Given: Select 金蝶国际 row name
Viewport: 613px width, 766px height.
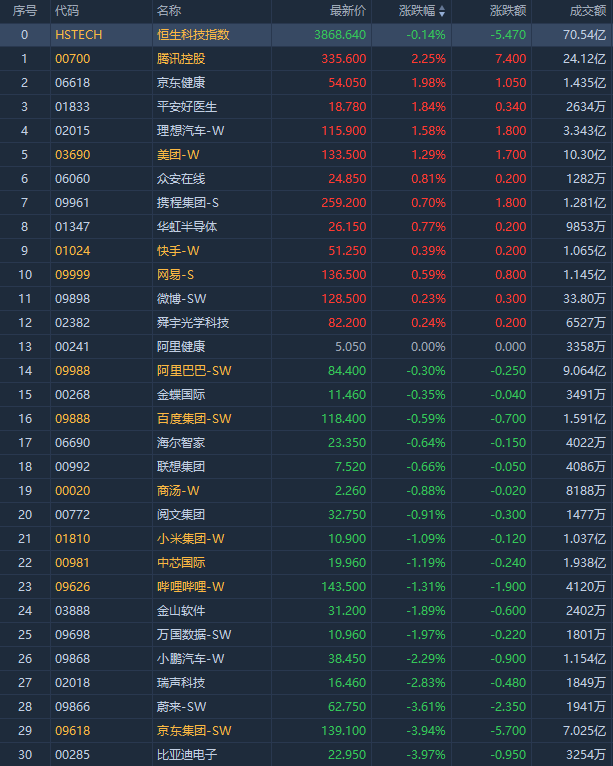Looking at the screenshot, I should (x=181, y=394).
